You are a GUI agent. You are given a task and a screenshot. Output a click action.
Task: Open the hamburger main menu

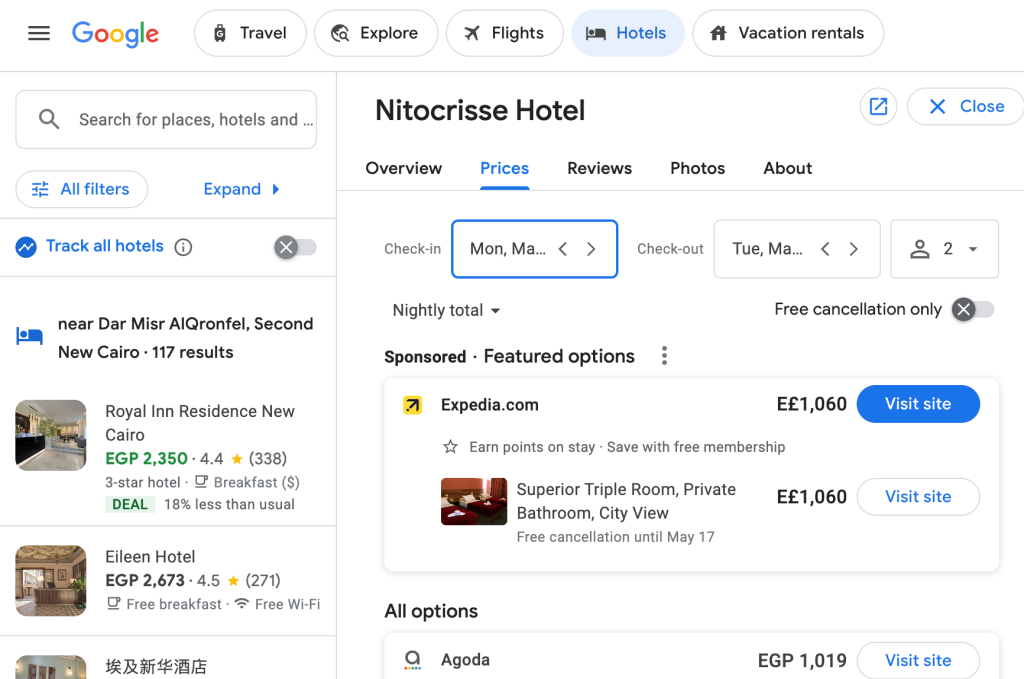pyautogui.click(x=39, y=33)
